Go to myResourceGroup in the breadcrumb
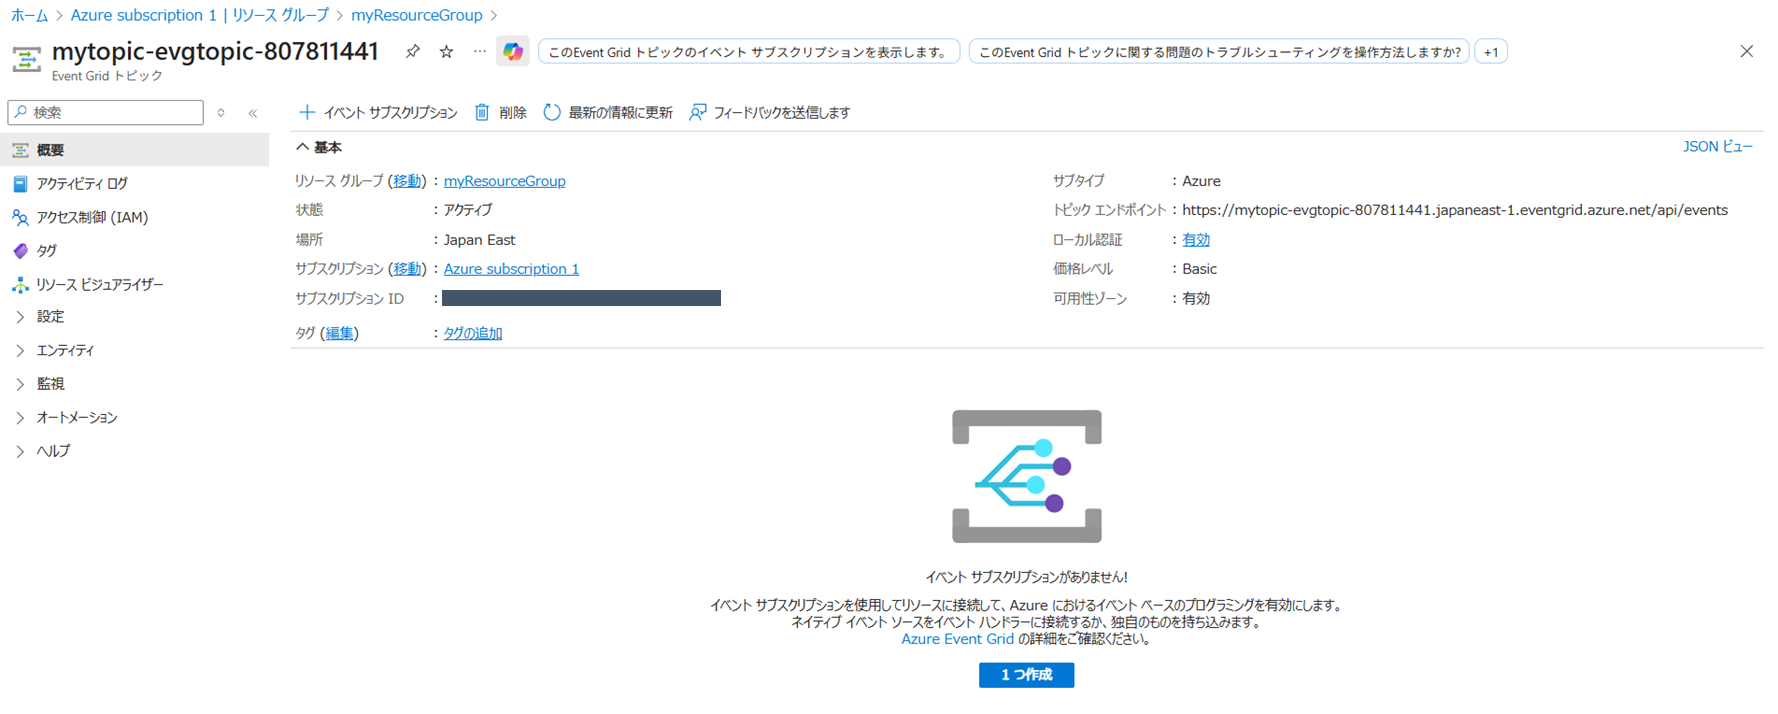The image size is (1778, 714). coord(416,15)
